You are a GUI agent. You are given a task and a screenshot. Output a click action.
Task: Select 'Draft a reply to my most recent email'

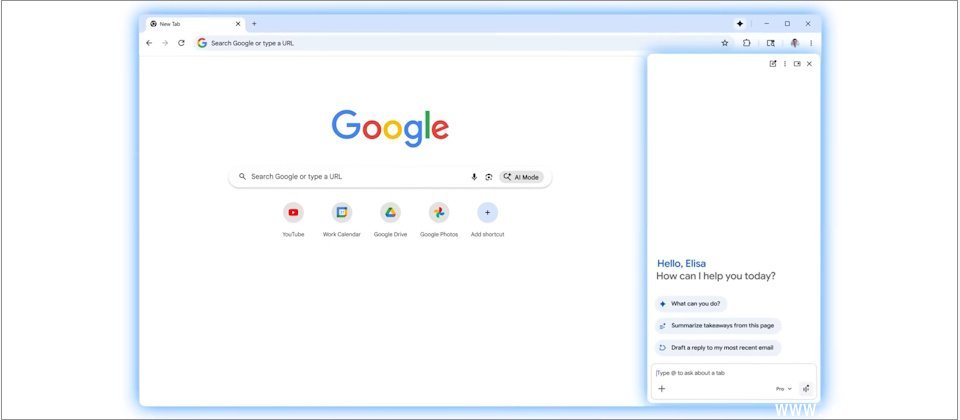point(718,347)
